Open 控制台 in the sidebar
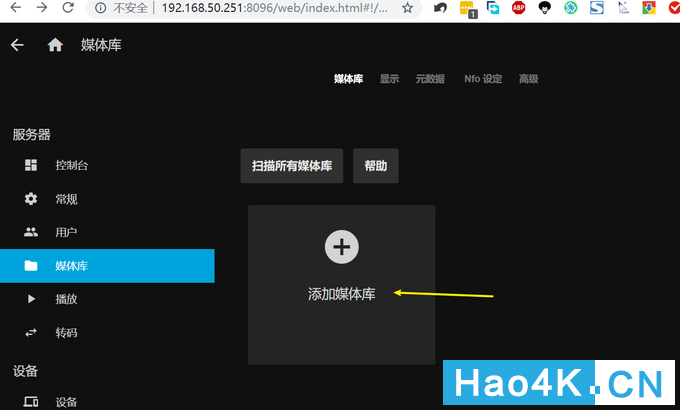Image resolution: width=680 pixels, height=410 pixels. tap(107, 165)
